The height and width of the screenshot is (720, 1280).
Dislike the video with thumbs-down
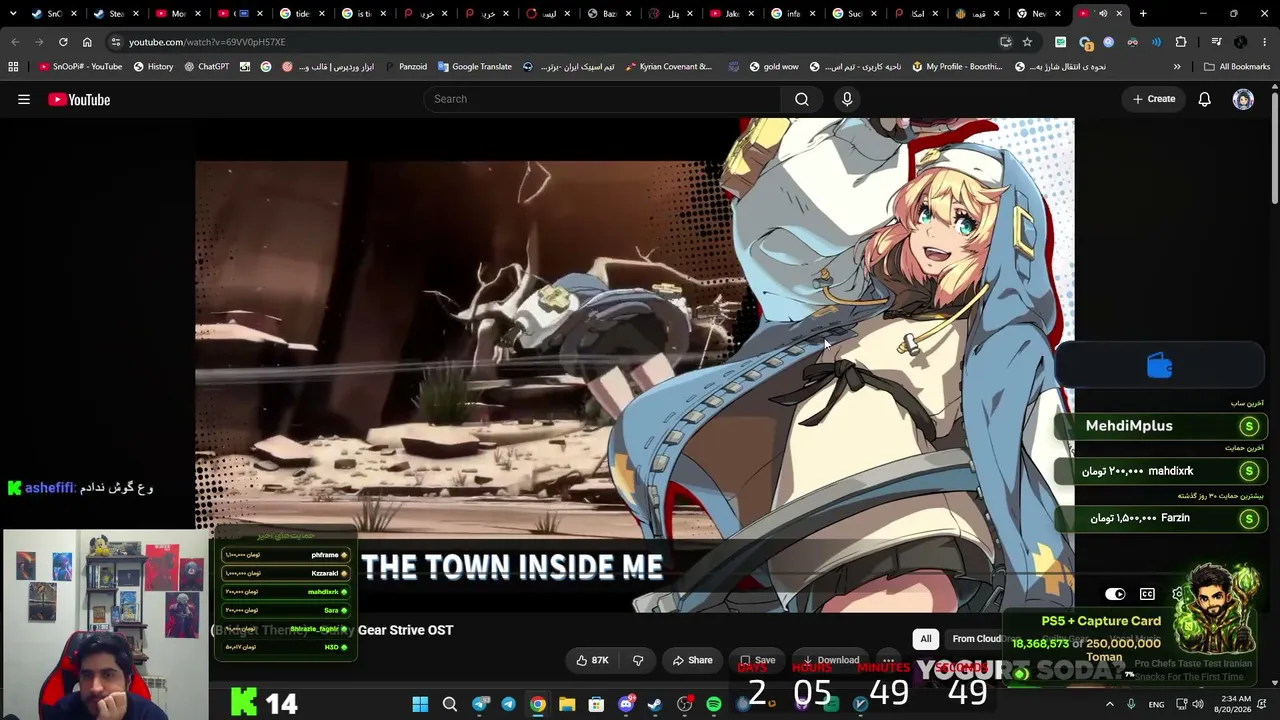click(x=638, y=660)
